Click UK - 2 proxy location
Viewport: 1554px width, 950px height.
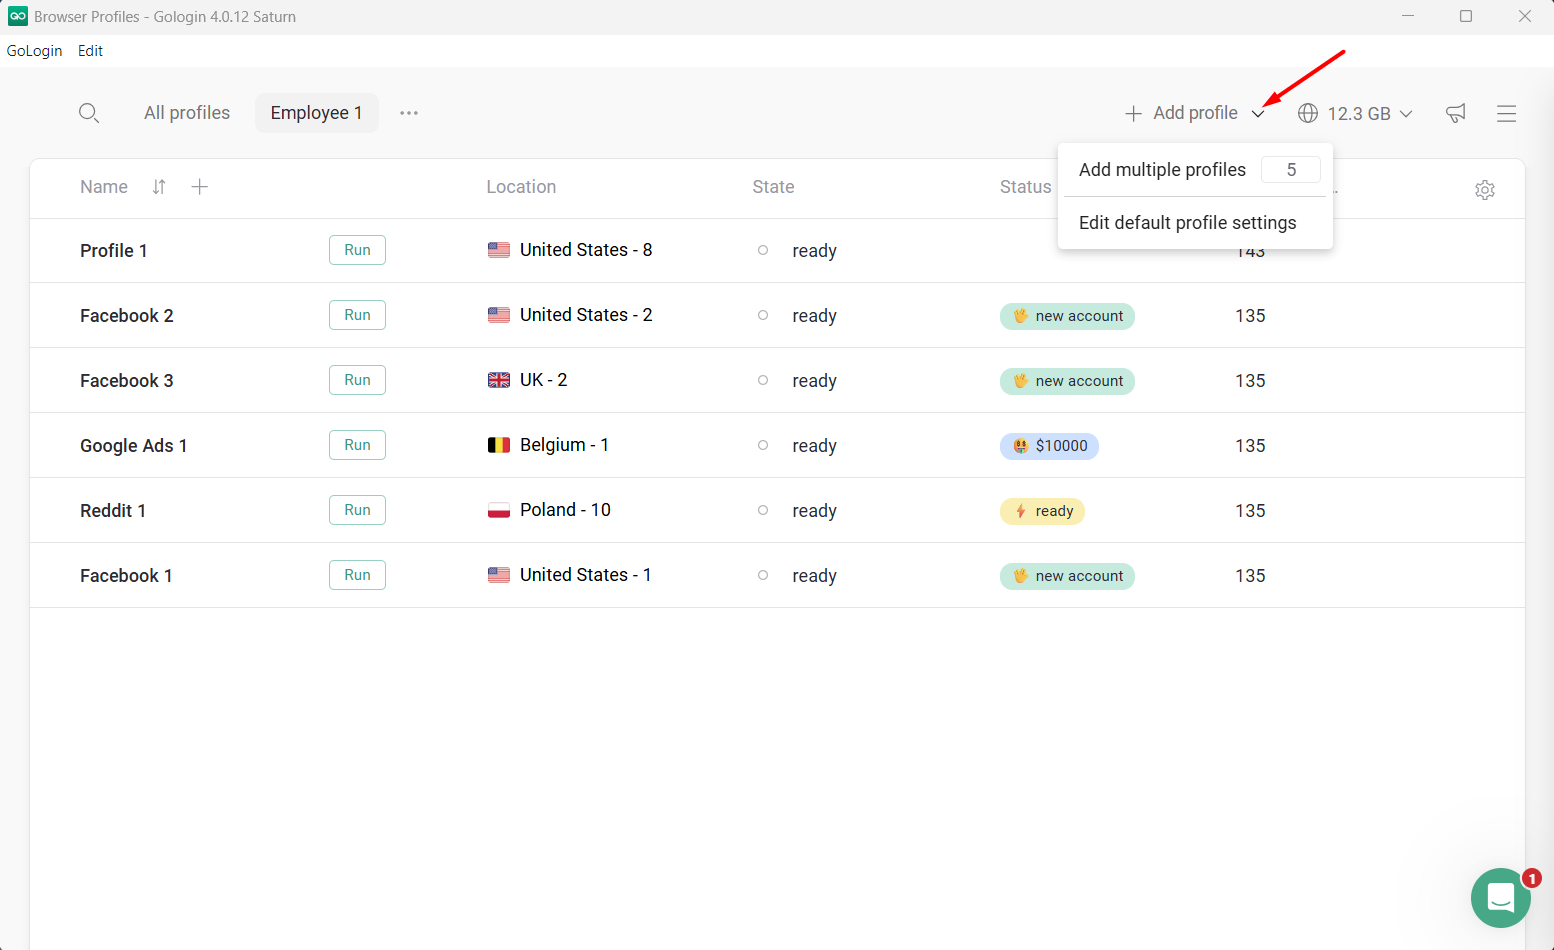544,380
